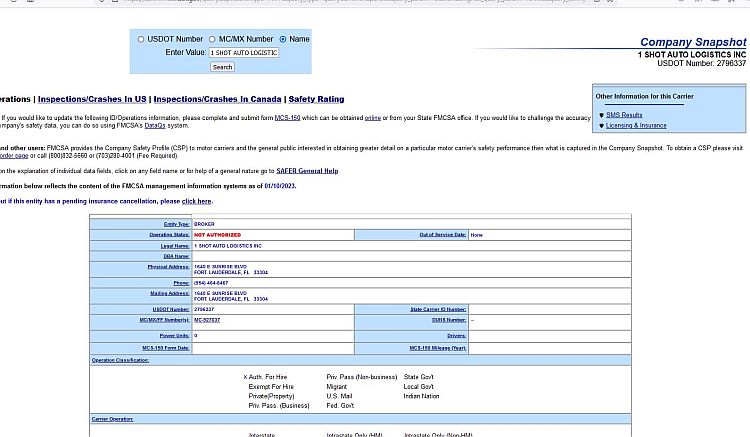
Task: Click the Entity Type field label
Action: (176, 224)
